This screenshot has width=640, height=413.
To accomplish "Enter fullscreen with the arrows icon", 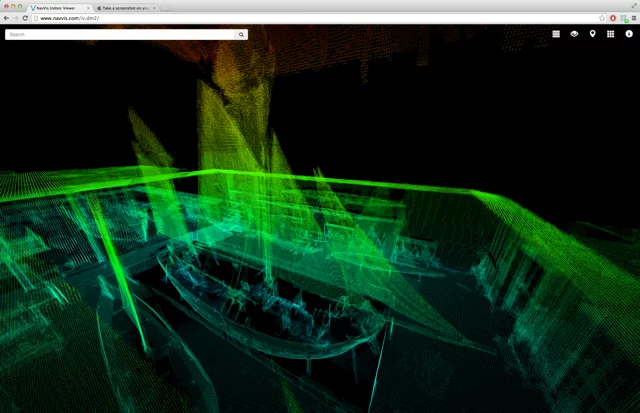I will tap(634, 5).
